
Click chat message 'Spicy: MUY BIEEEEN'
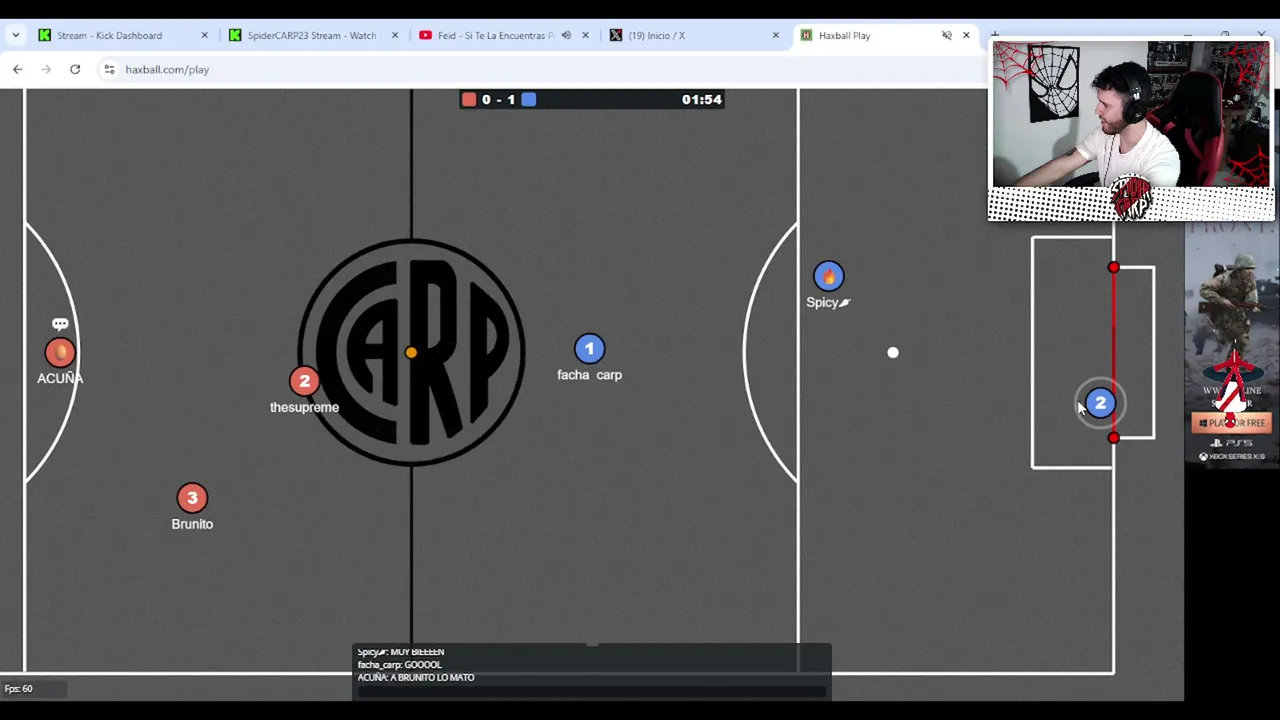[x=400, y=652]
